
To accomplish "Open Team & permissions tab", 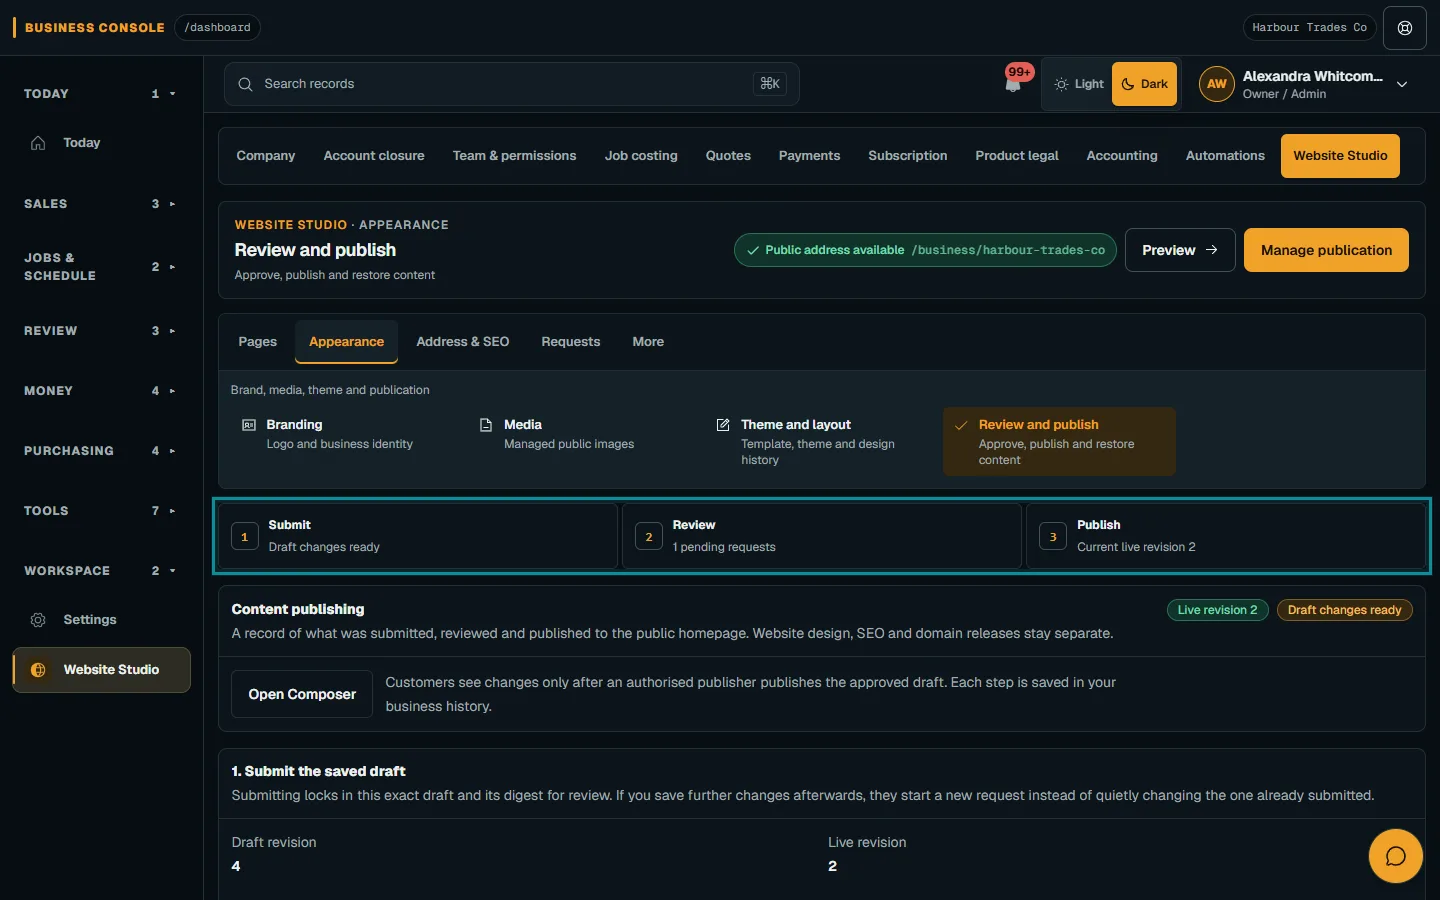I will click(514, 156).
